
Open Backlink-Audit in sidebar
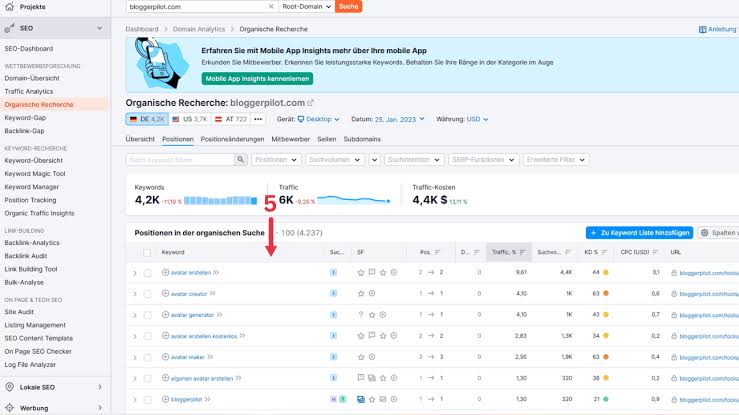[26, 256]
